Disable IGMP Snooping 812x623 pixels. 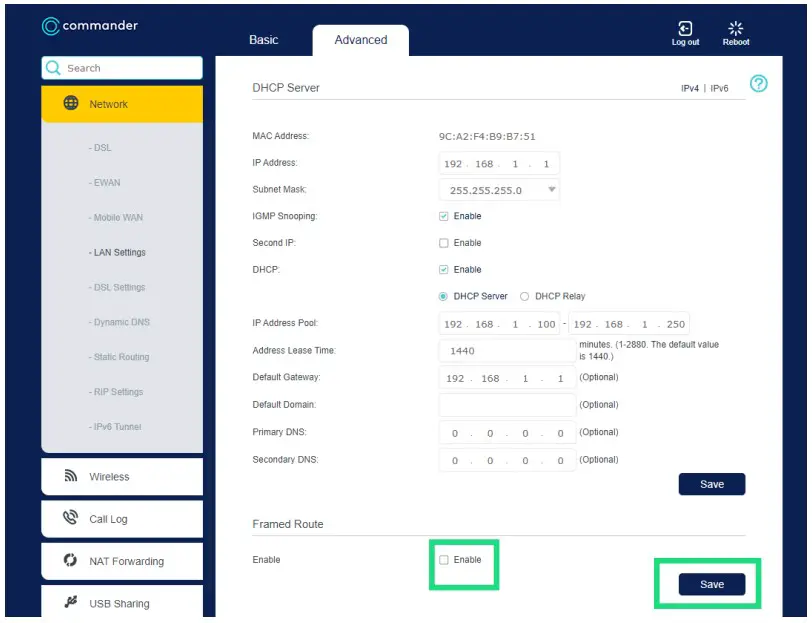445,216
